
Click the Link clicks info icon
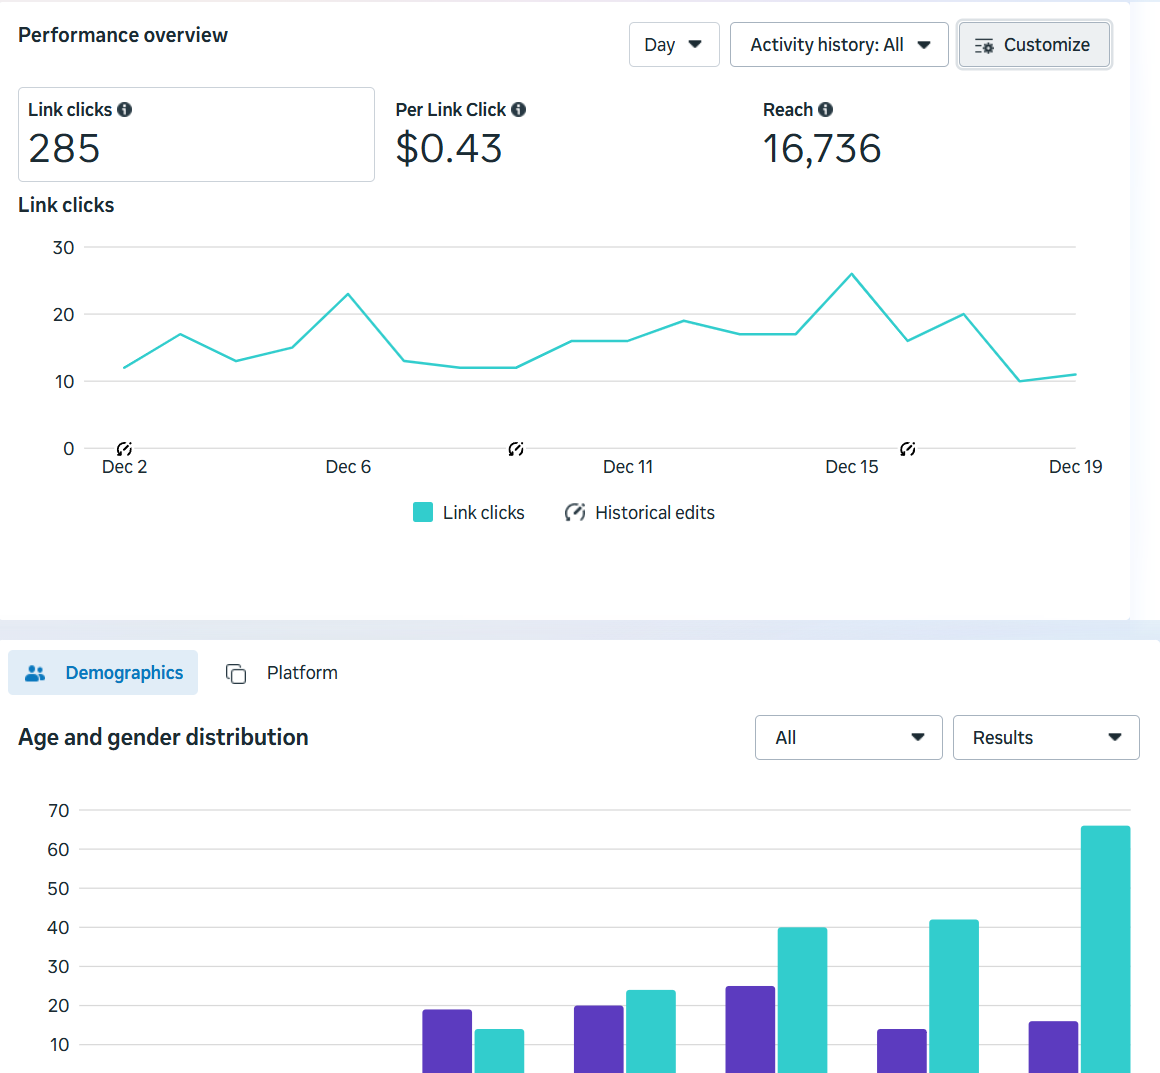point(125,109)
